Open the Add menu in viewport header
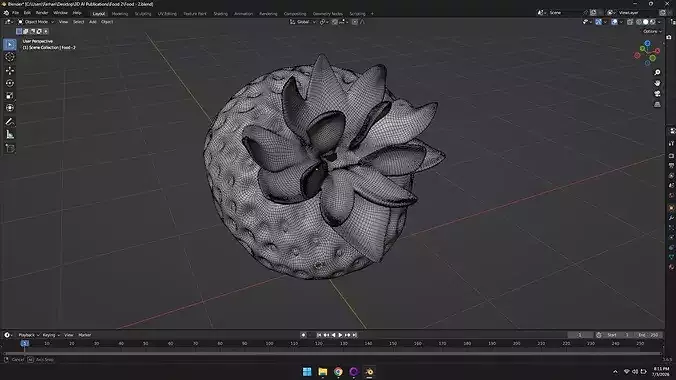Viewport: 676px width, 380px height. click(93, 22)
